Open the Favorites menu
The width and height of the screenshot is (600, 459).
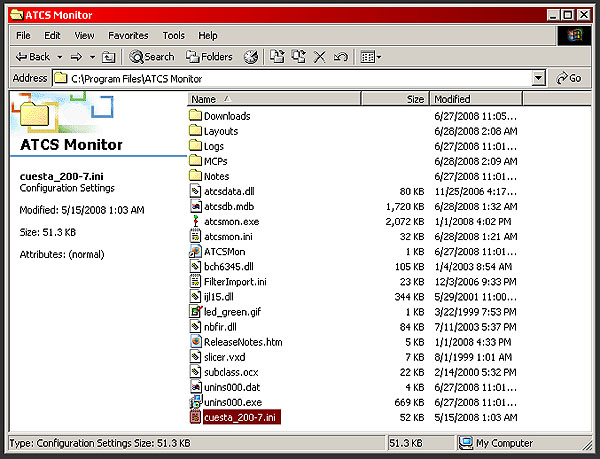click(128, 35)
